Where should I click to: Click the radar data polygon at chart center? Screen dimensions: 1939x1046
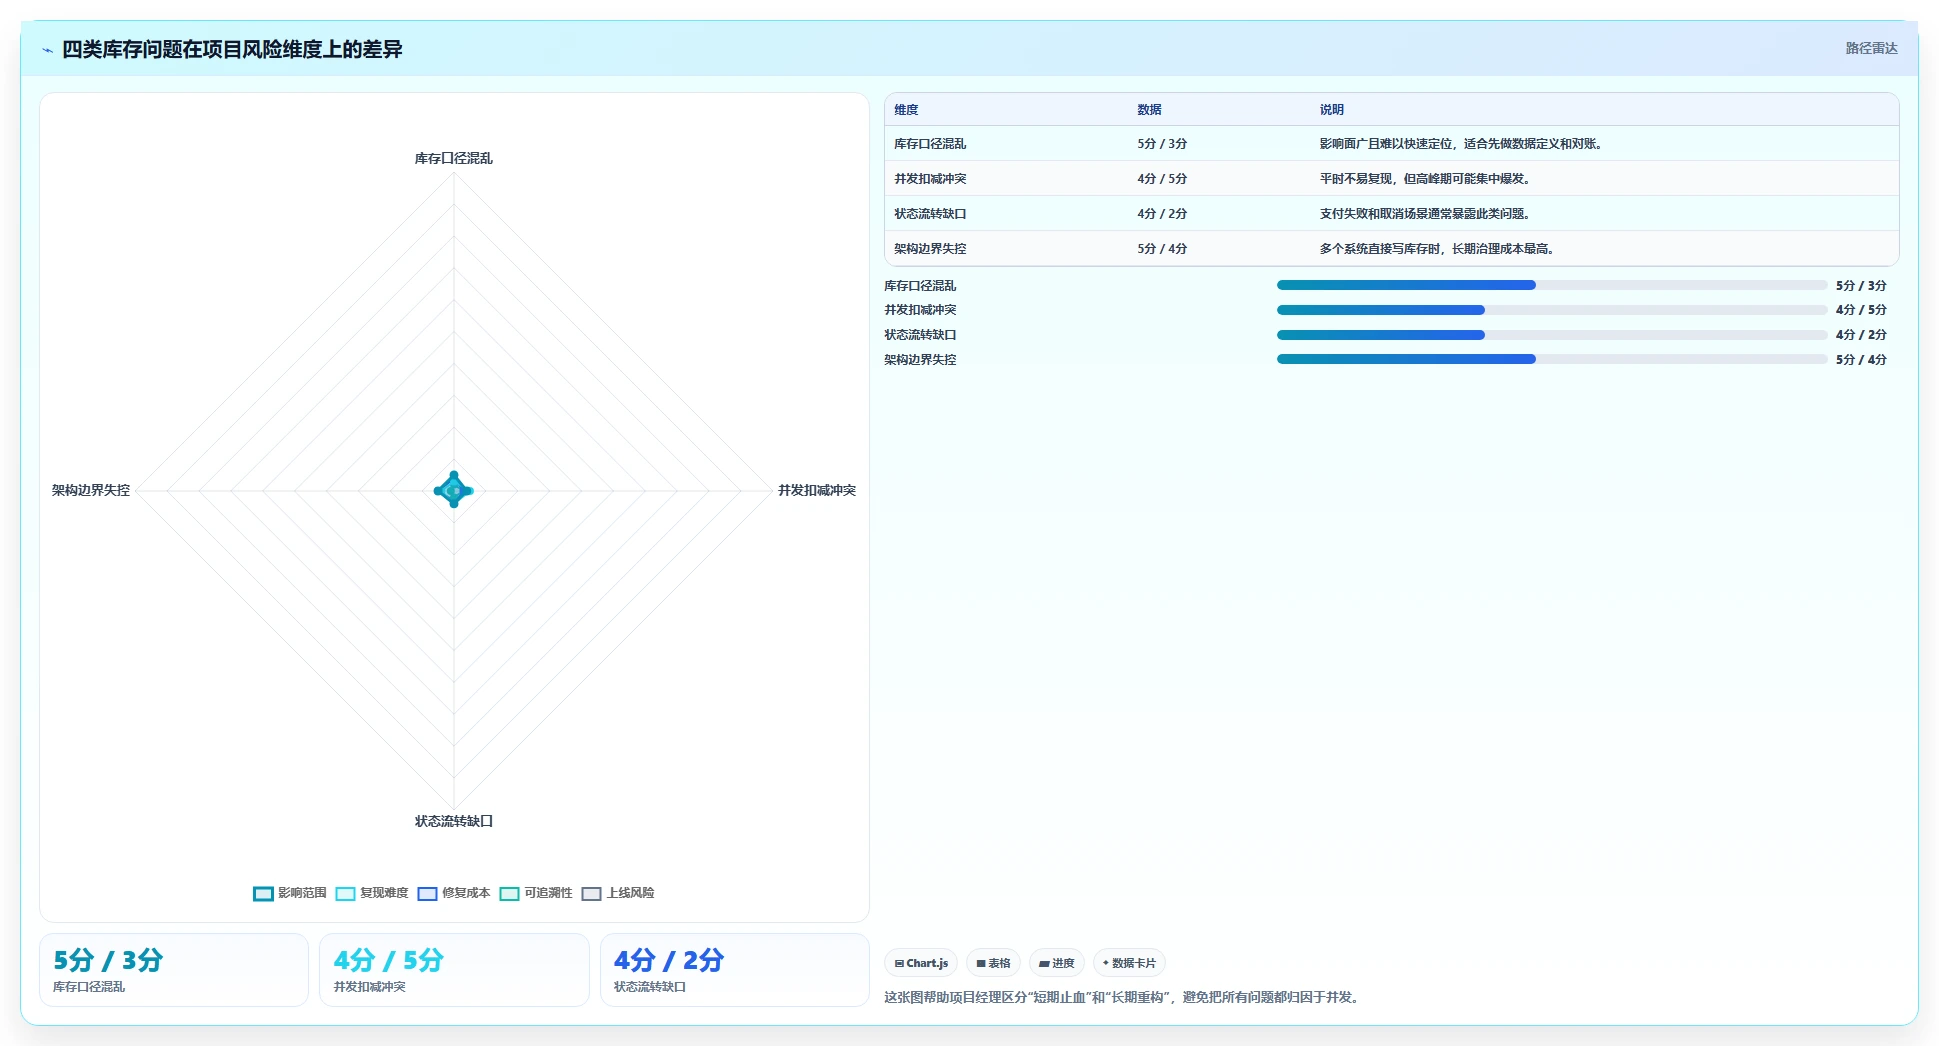point(454,490)
